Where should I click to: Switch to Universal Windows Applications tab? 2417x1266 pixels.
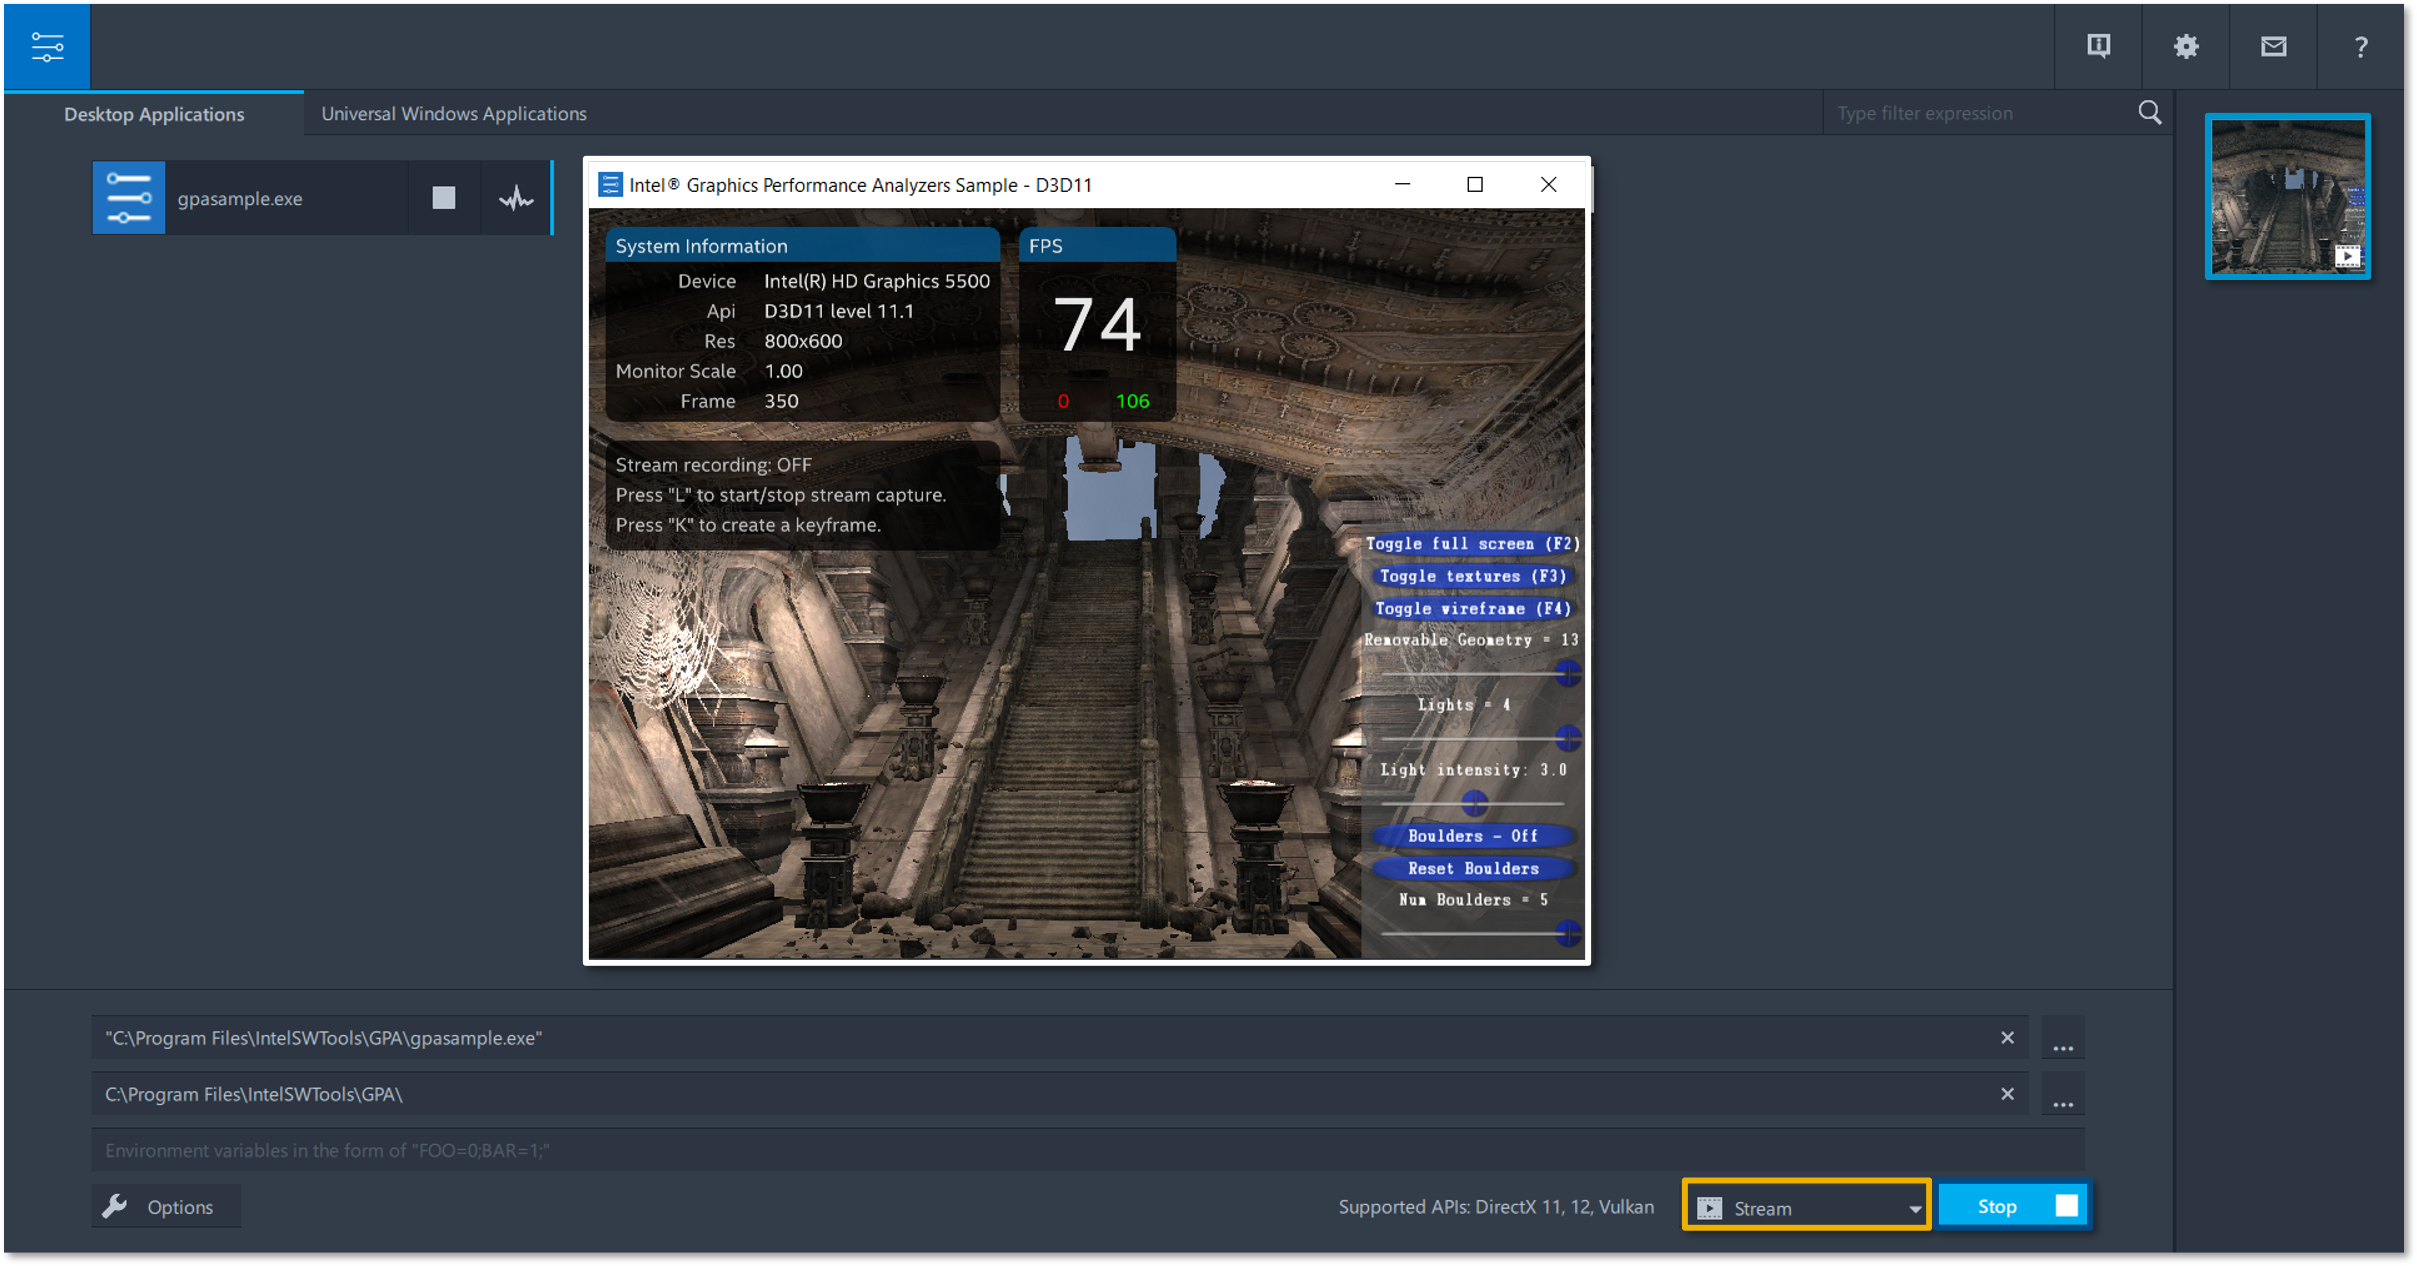point(454,114)
